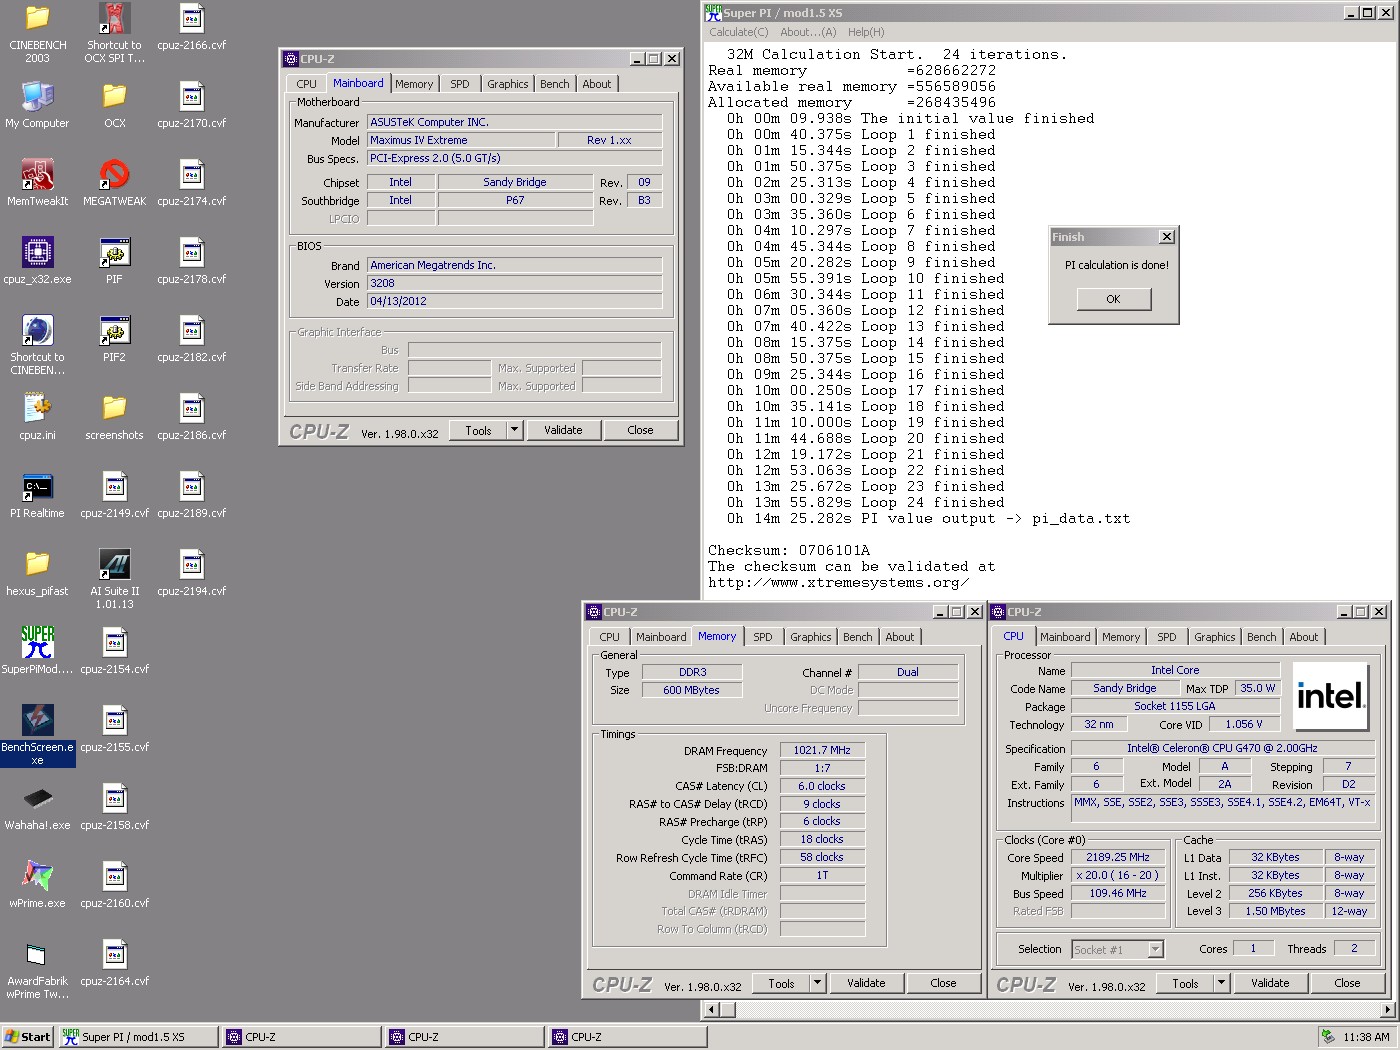The width and height of the screenshot is (1400, 1050).
Task: Expand the Socket #1 selection dropdown
Action: (x=1156, y=950)
